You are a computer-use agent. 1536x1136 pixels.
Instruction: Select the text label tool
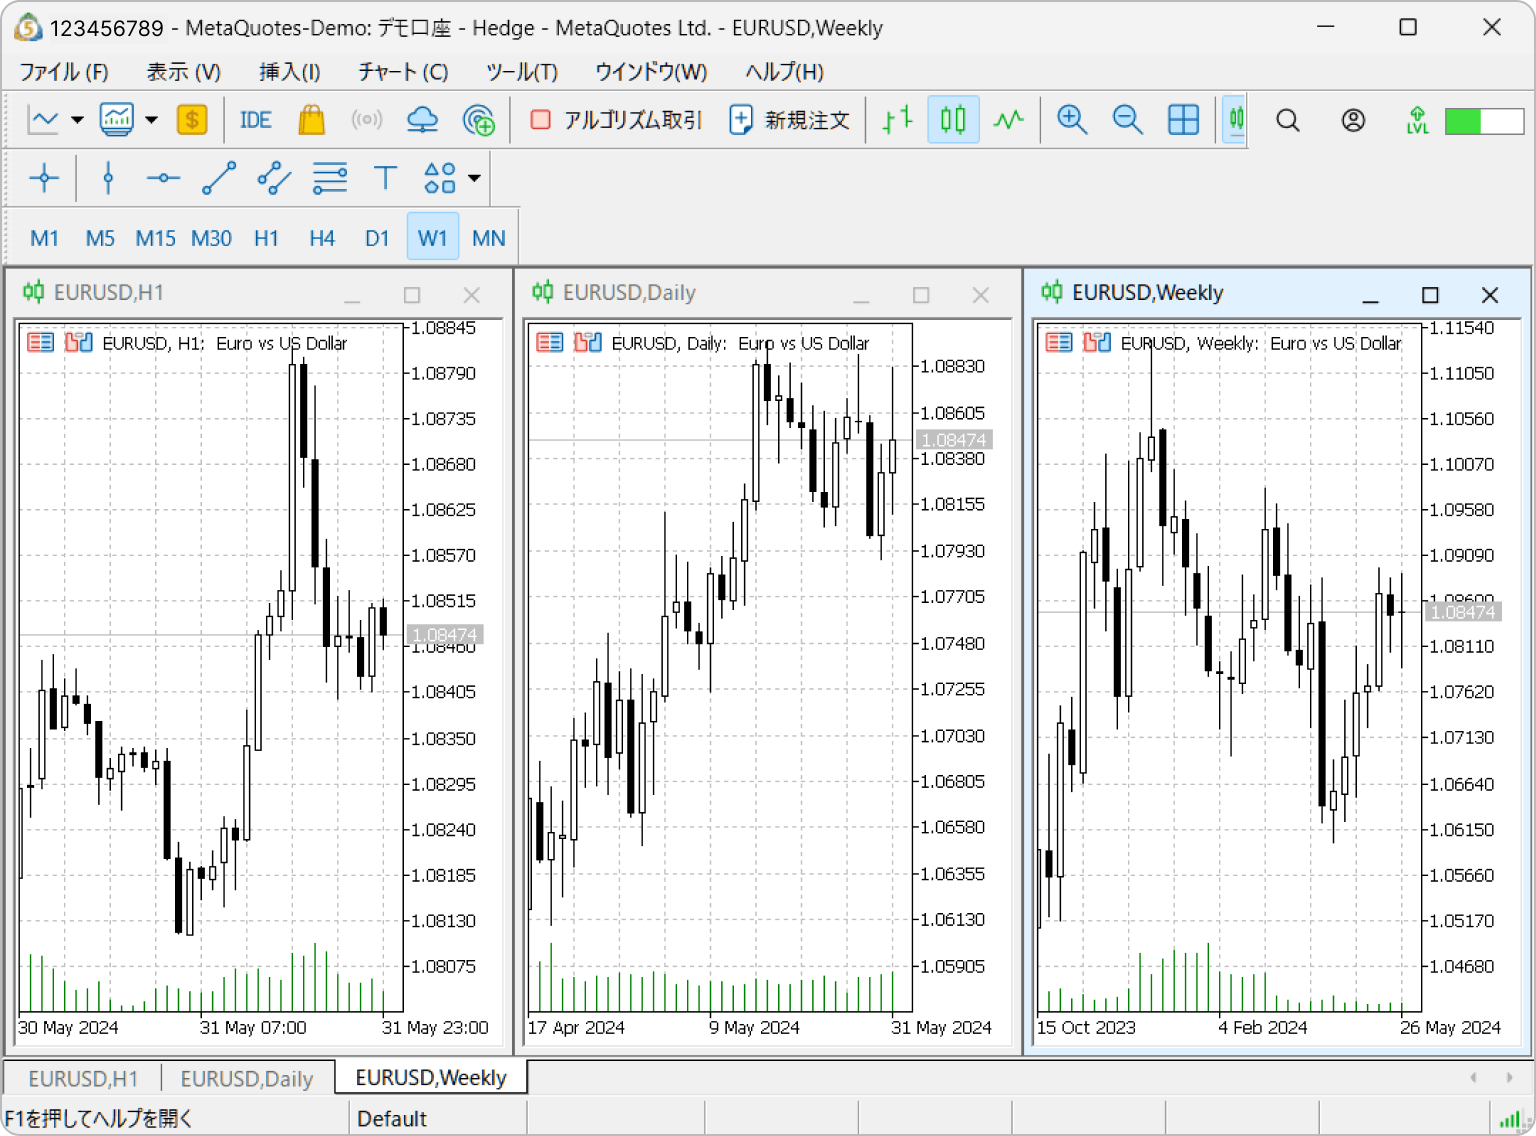pos(385,179)
